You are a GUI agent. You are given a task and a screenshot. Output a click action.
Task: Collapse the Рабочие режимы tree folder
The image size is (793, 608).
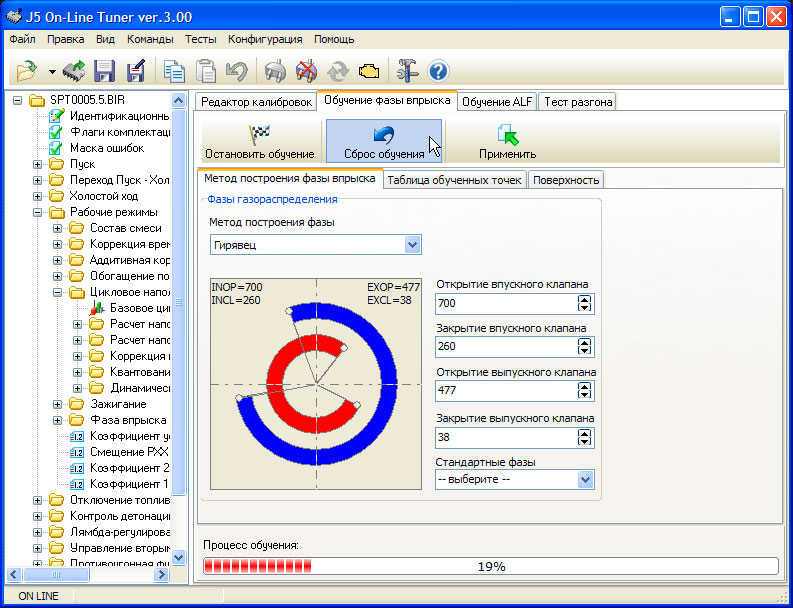[x=38, y=212]
